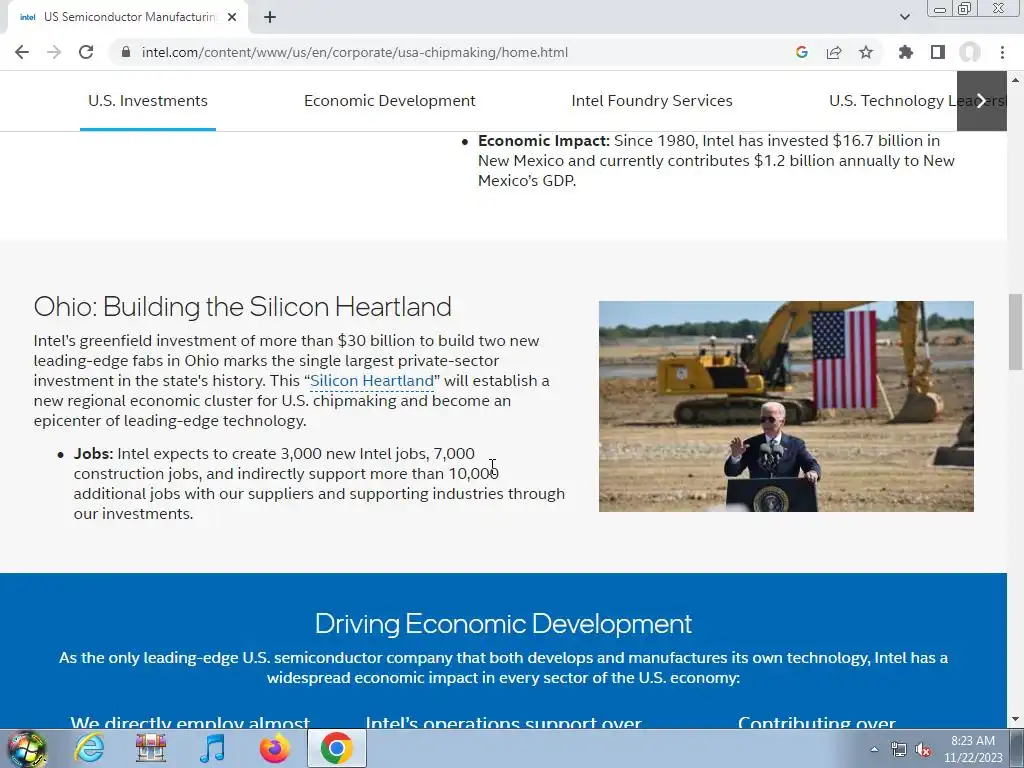Click the Jobs bullet label

tap(93, 453)
